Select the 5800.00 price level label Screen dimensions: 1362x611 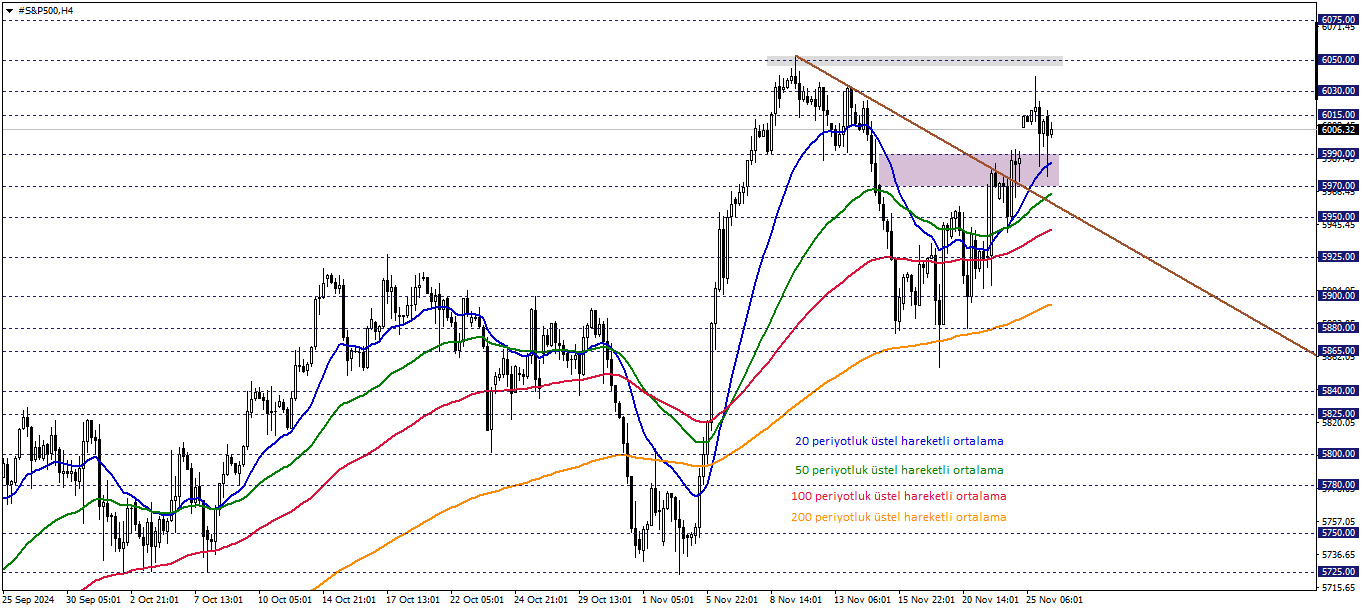tap(1338, 454)
